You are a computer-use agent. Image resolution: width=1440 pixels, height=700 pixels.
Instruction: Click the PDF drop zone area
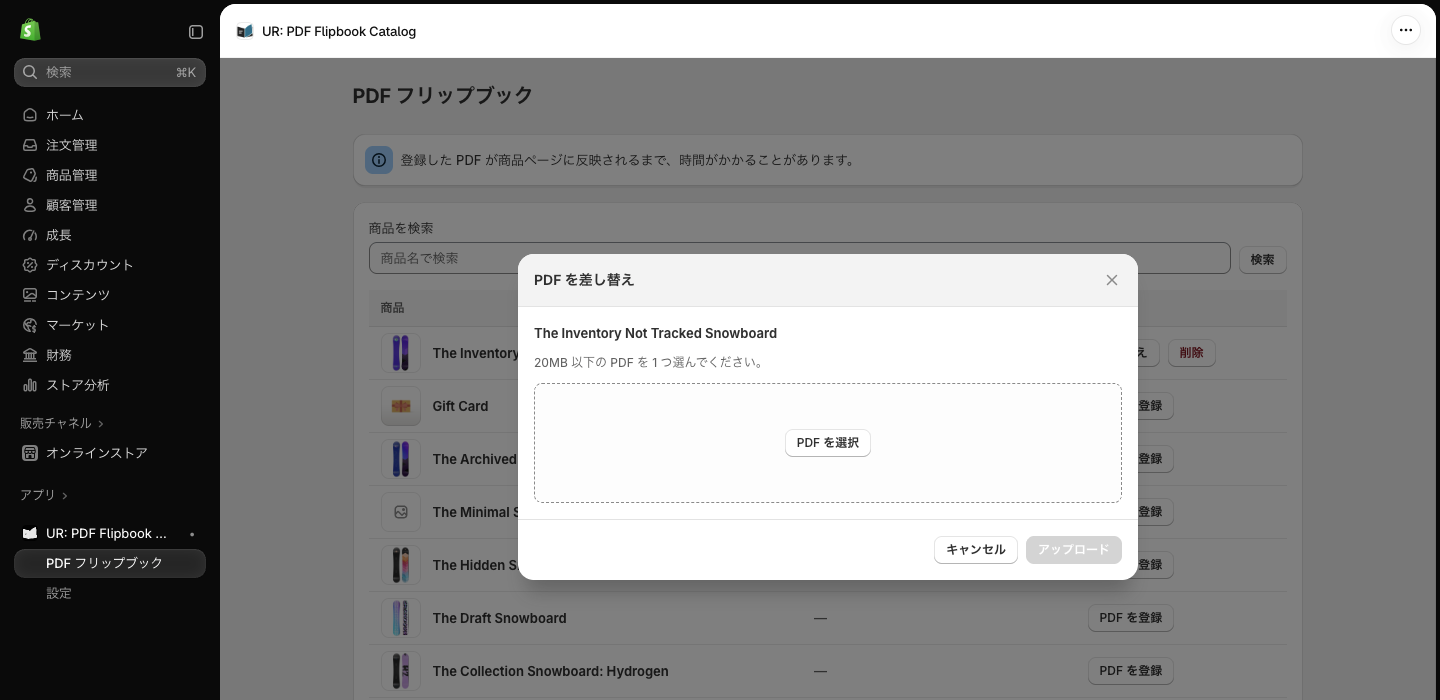[828, 443]
